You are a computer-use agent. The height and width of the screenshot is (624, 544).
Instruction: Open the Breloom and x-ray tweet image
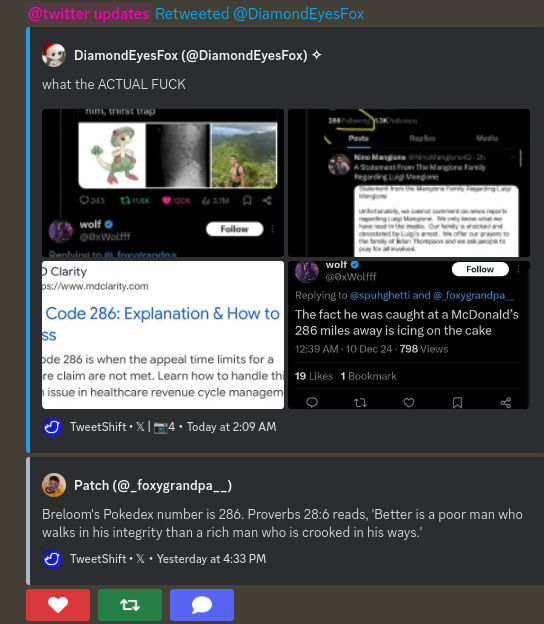pyautogui.click(x=163, y=183)
